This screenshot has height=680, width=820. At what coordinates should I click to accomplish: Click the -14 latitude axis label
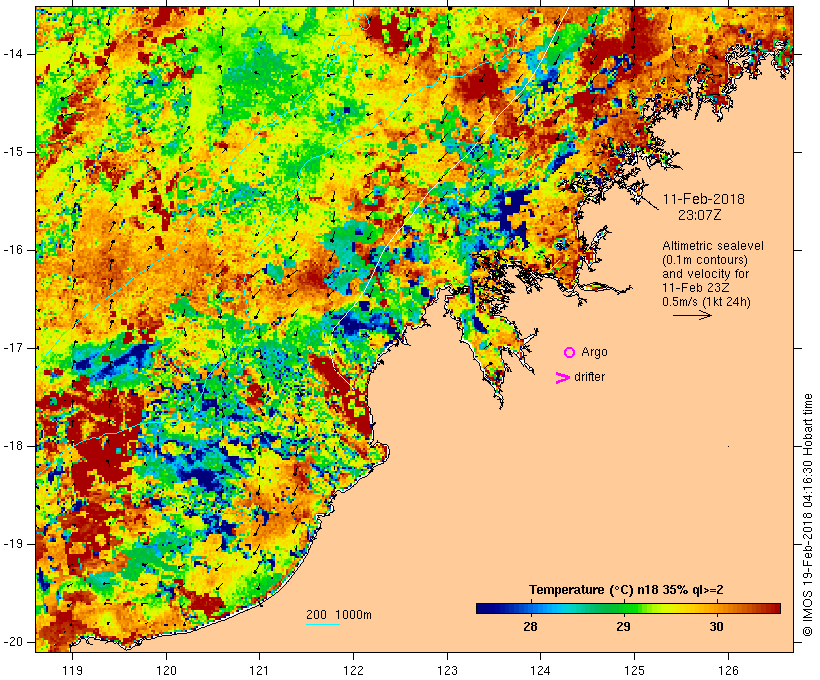[x=13, y=54]
